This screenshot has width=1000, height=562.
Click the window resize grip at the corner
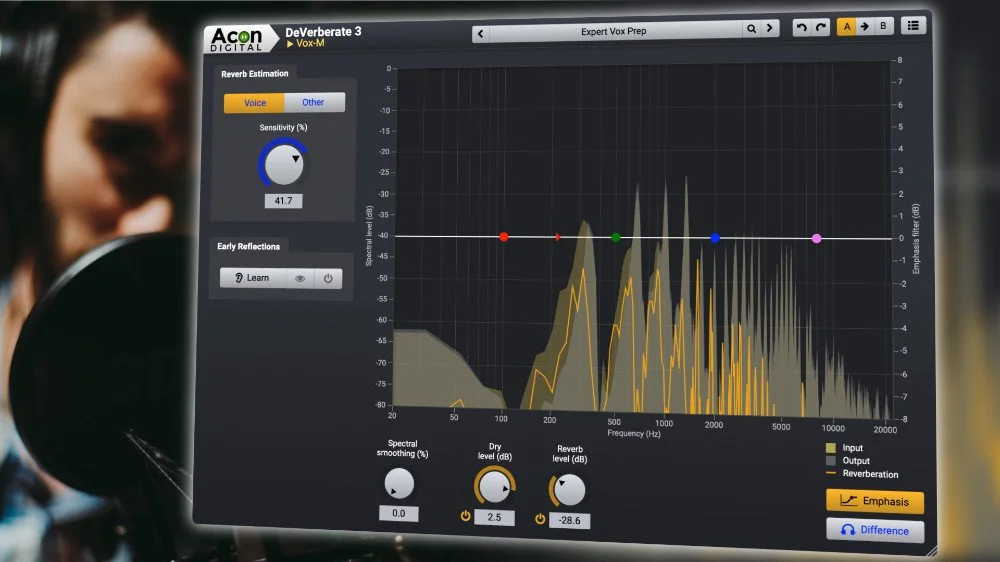(932, 551)
